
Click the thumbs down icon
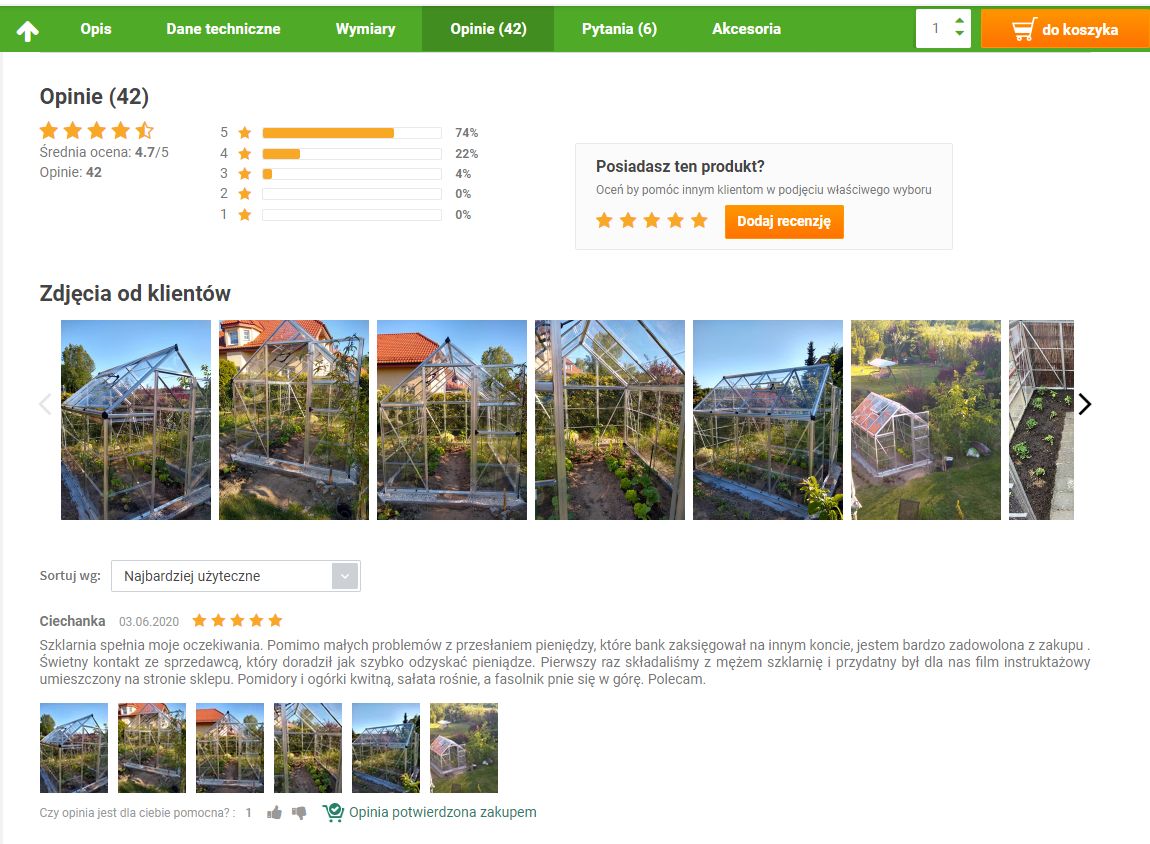299,813
